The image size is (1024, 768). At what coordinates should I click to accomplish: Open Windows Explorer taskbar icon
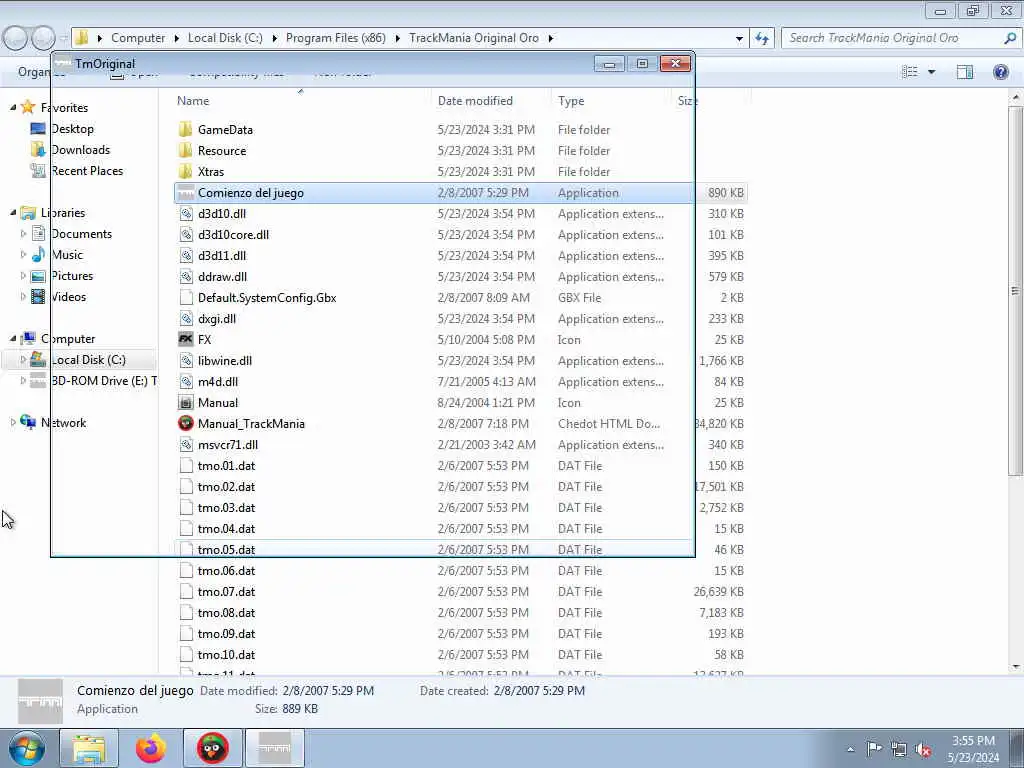tap(89, 748)
